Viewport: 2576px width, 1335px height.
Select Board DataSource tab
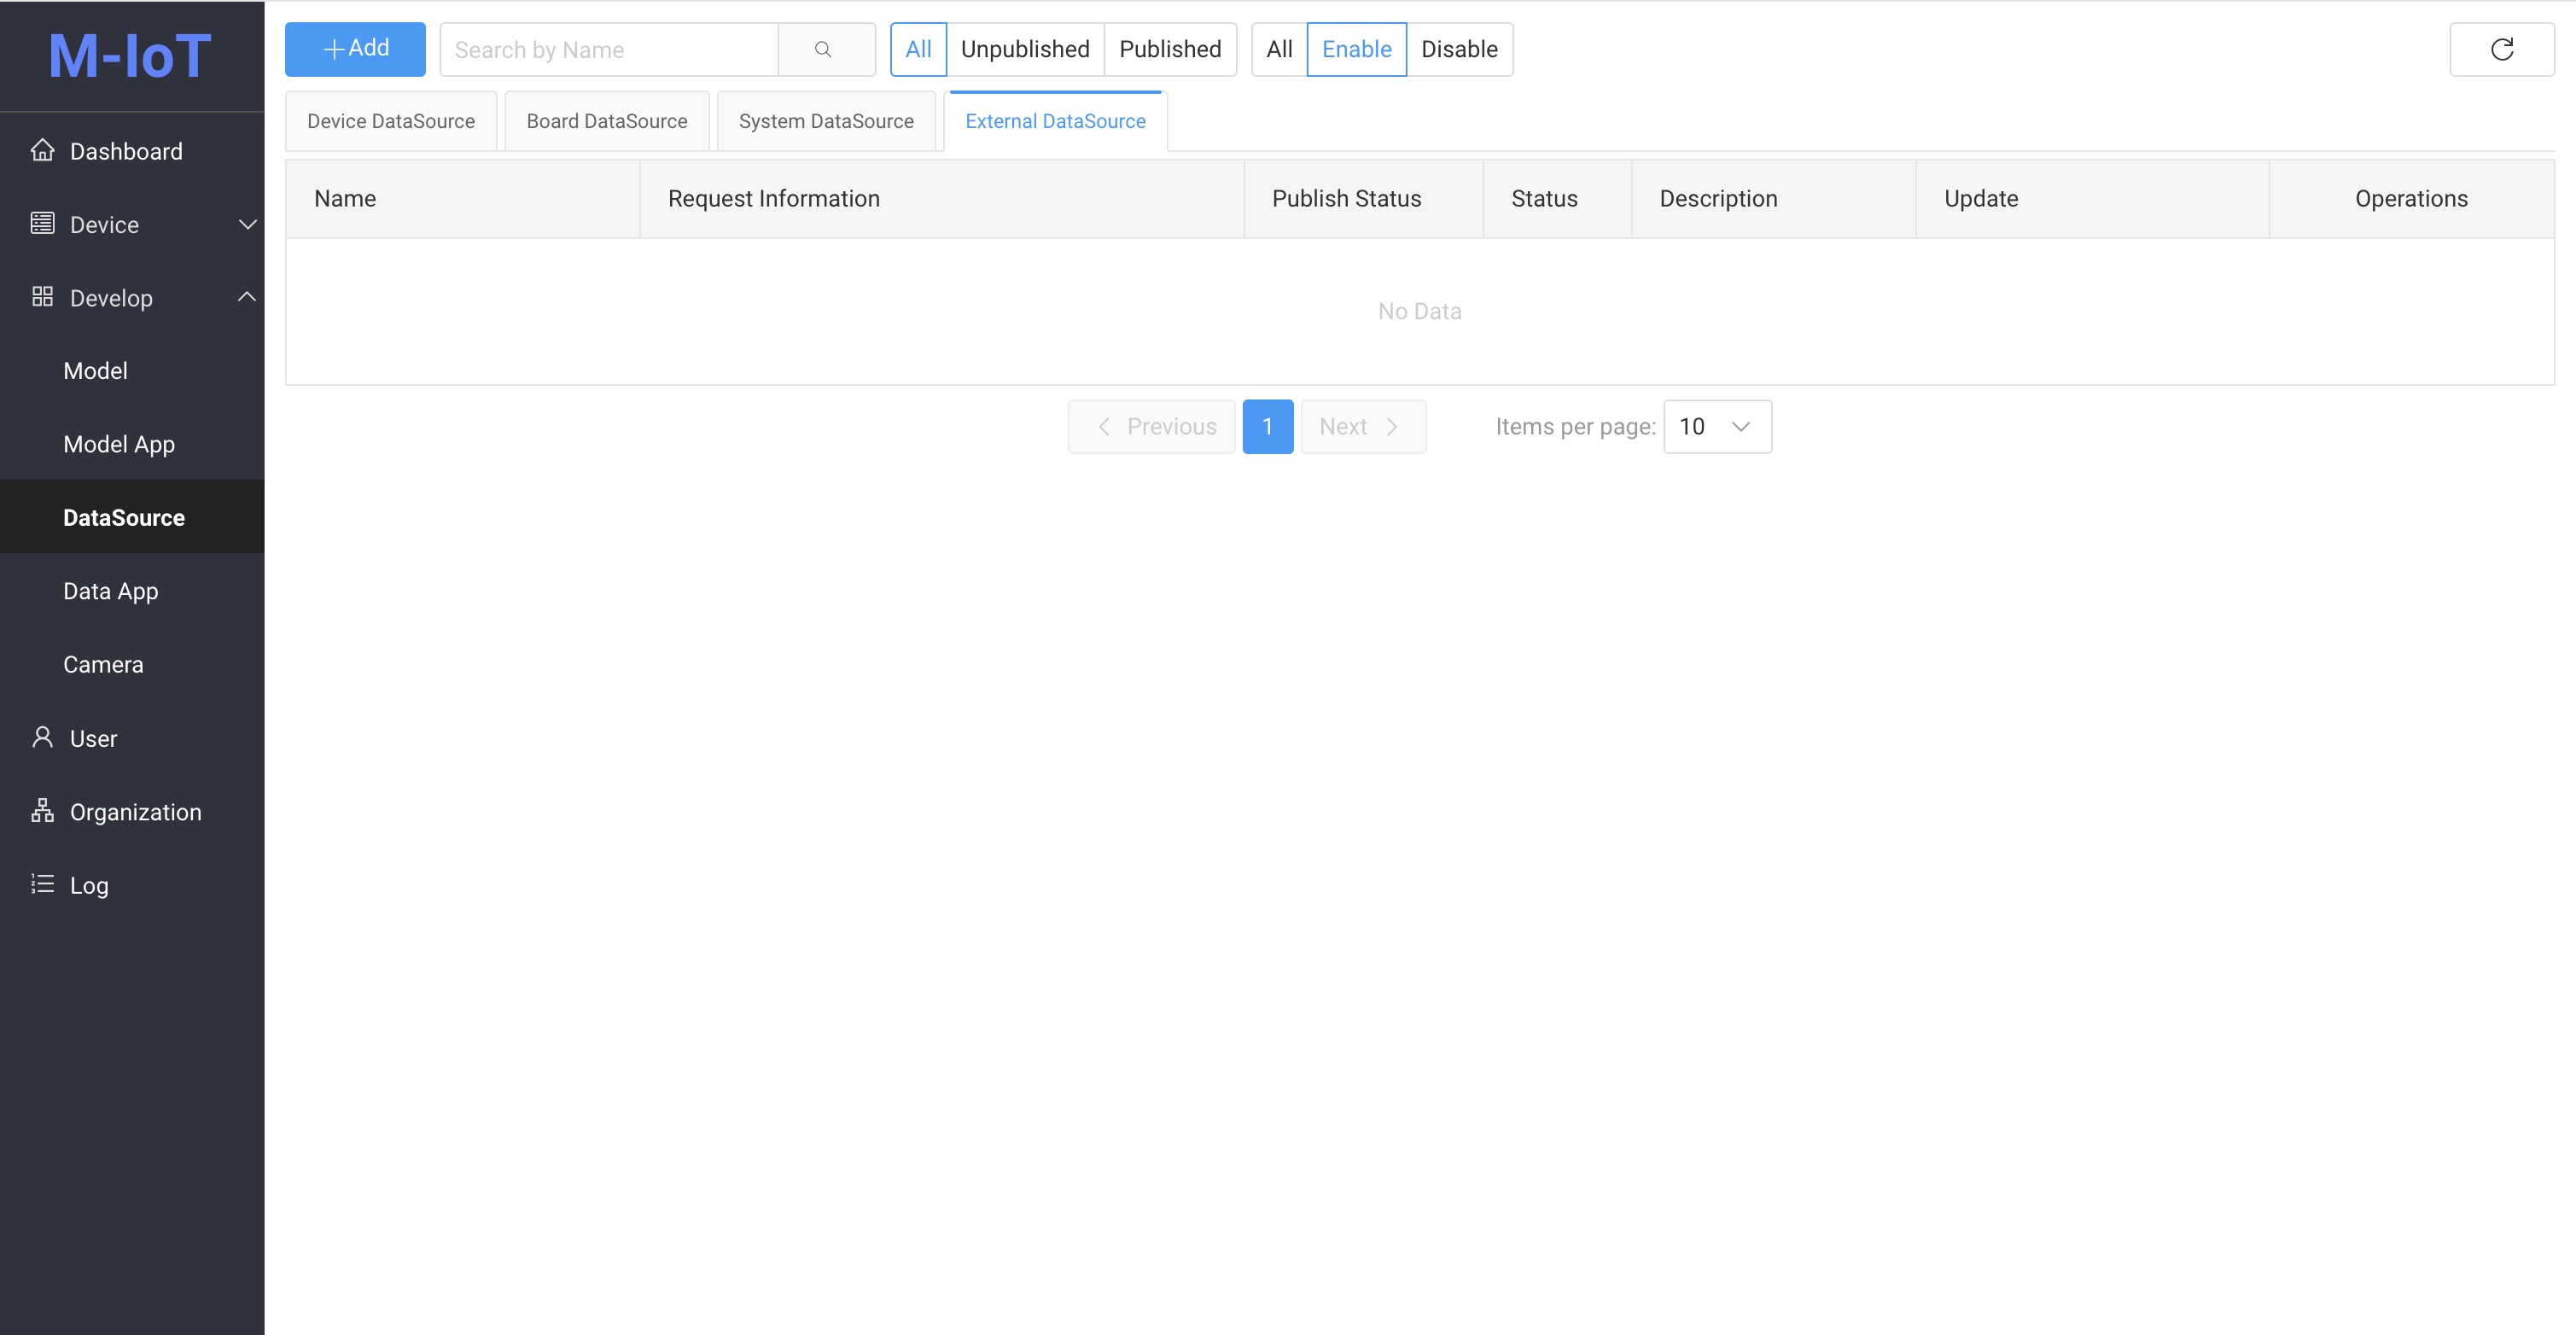click(606, 120)
